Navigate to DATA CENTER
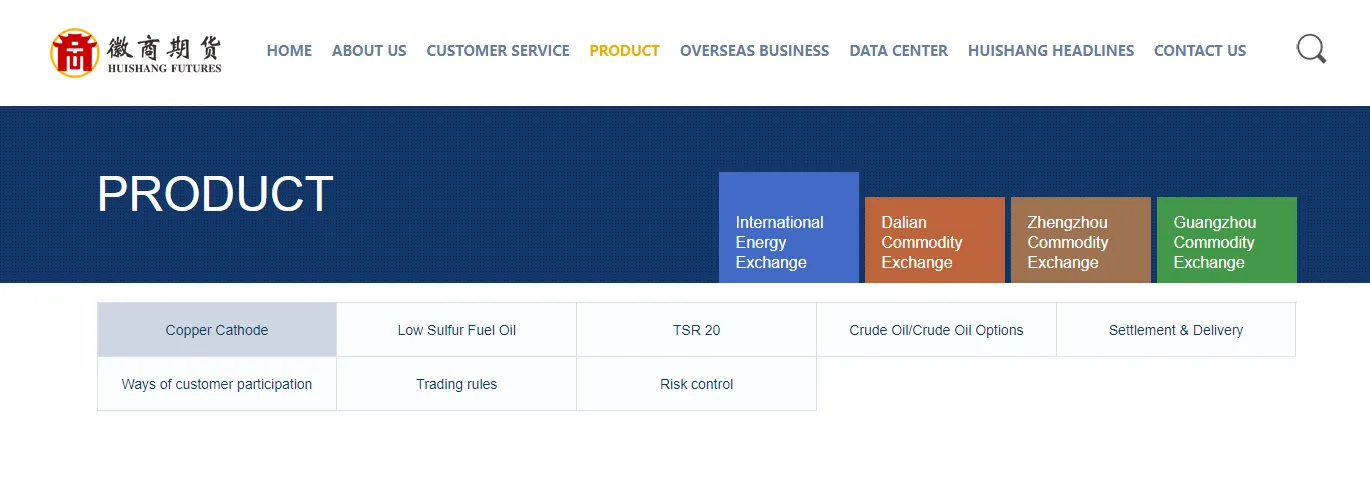 click(898, 50)
